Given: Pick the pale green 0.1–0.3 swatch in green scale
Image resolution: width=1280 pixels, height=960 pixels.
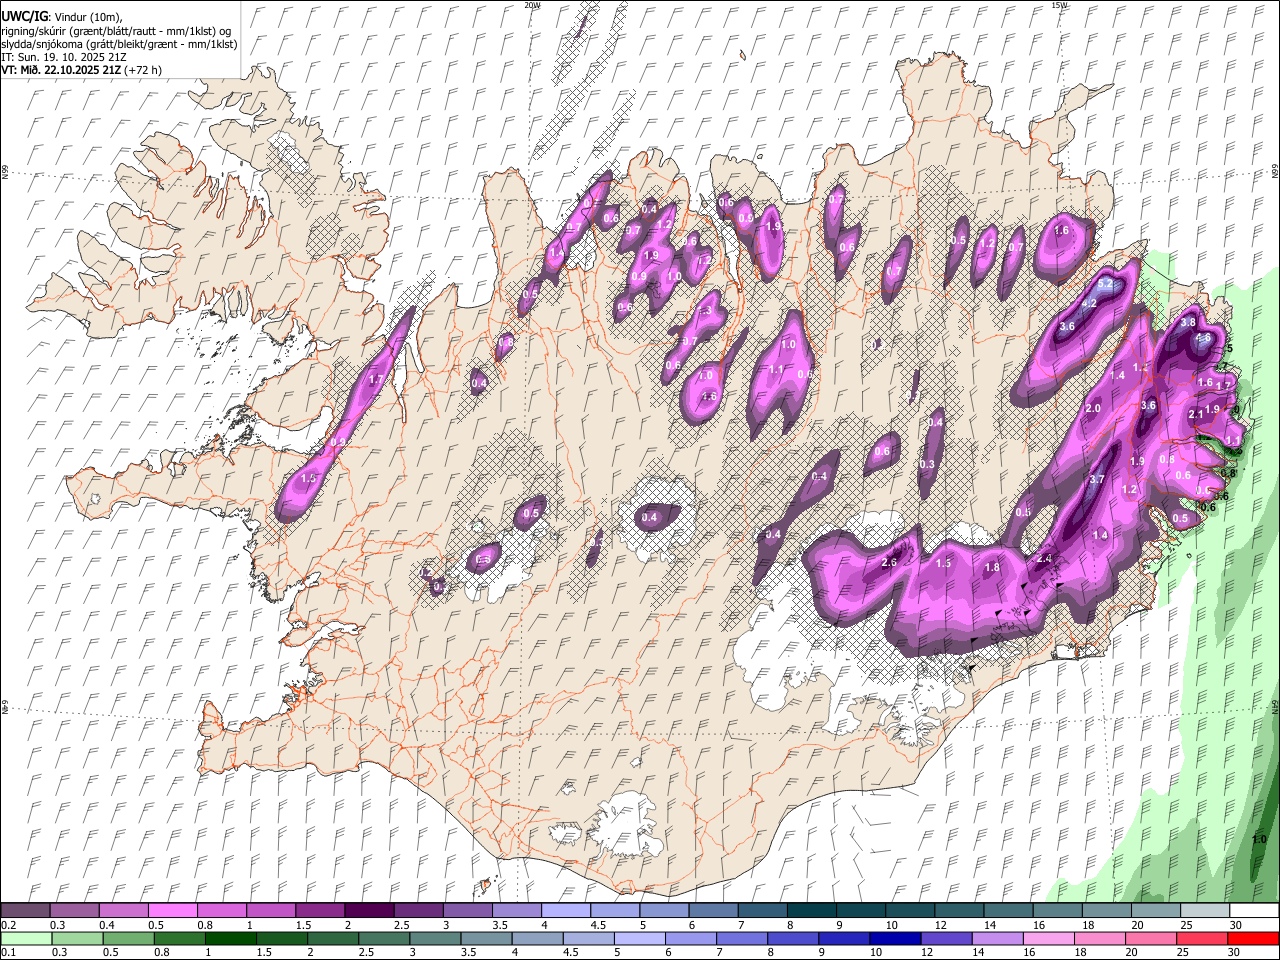Looking at the screenshot, I should [25, 938].
